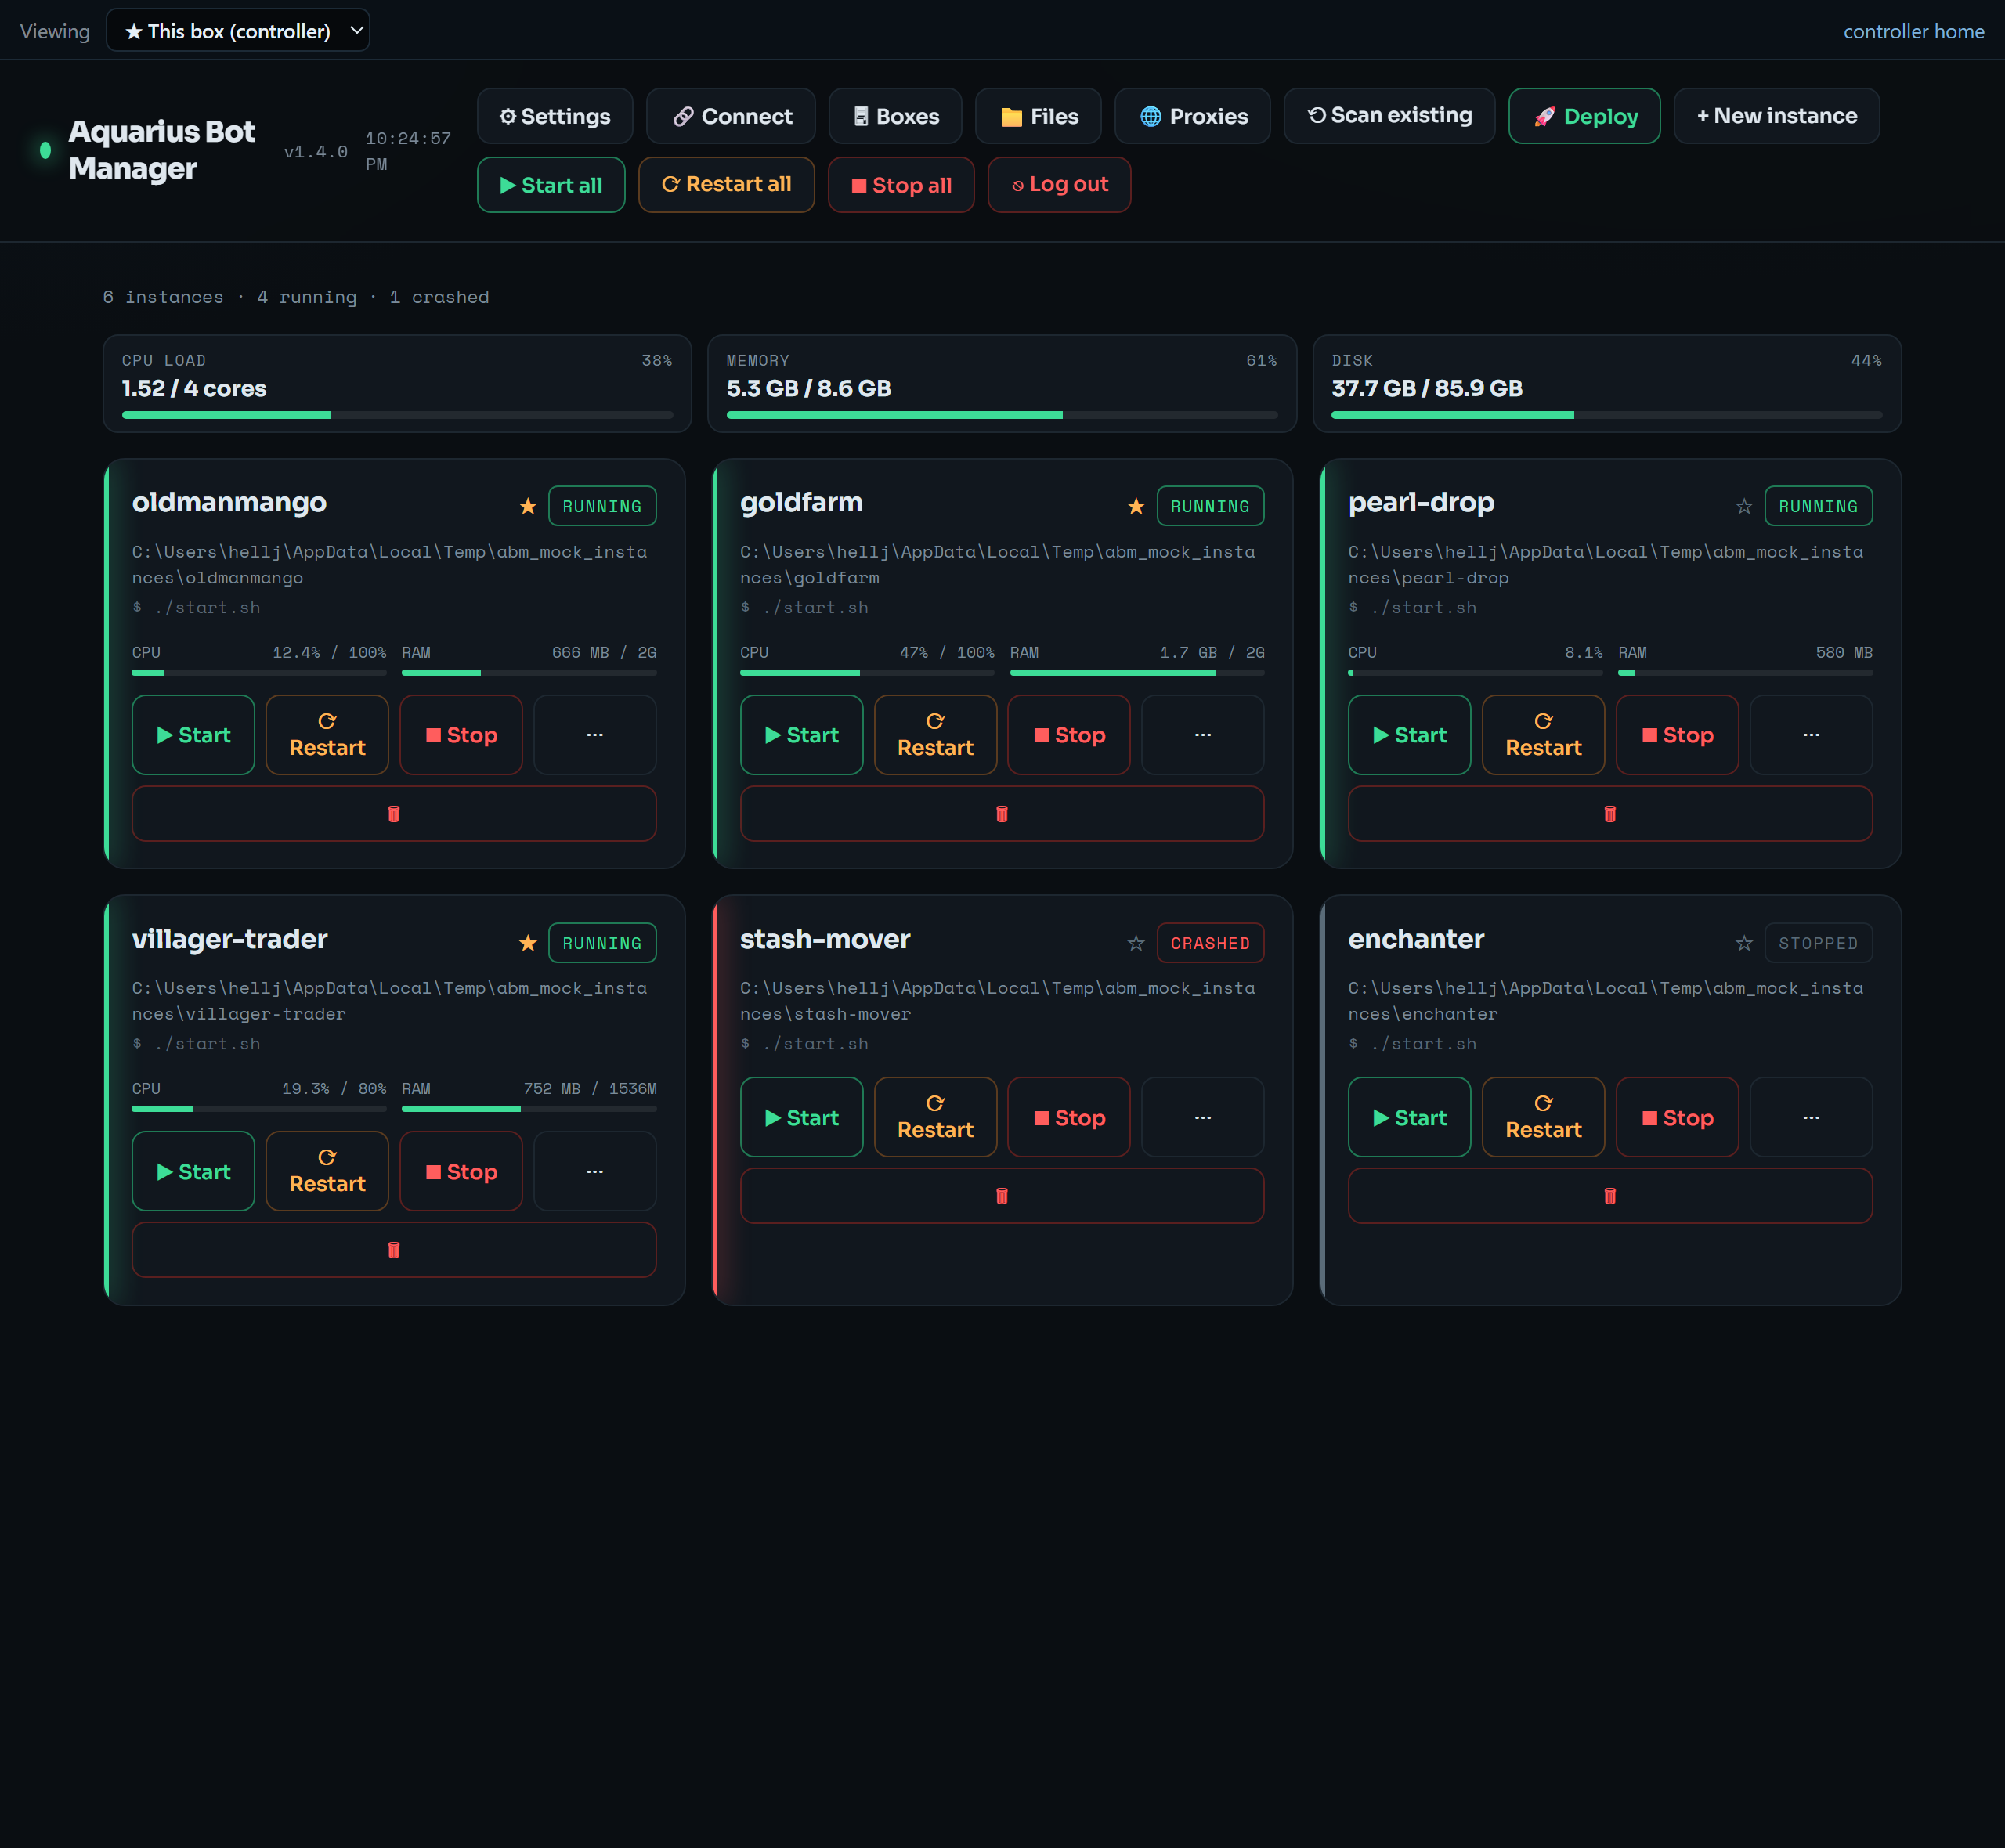Restart the enchanter instance
The image size is (2005, 1848).
pyautogui.click(x=1543, y=1117)
